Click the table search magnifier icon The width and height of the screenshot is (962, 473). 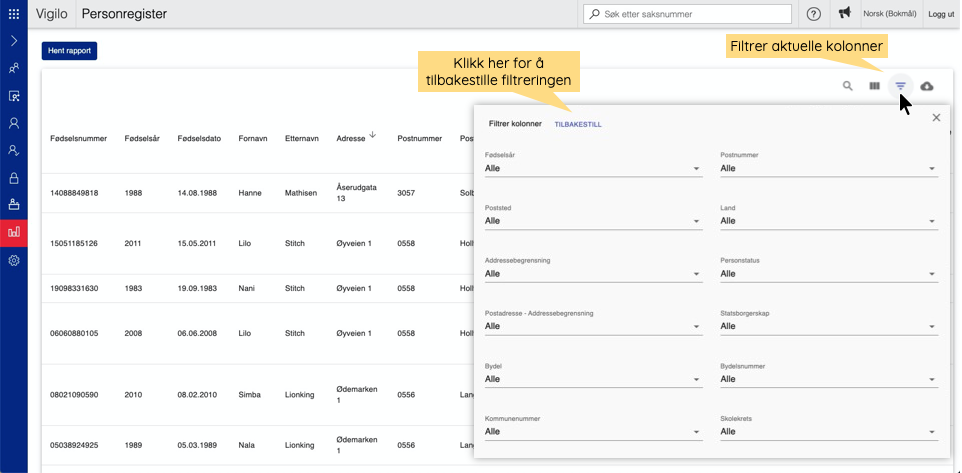(x=848, y=86)
